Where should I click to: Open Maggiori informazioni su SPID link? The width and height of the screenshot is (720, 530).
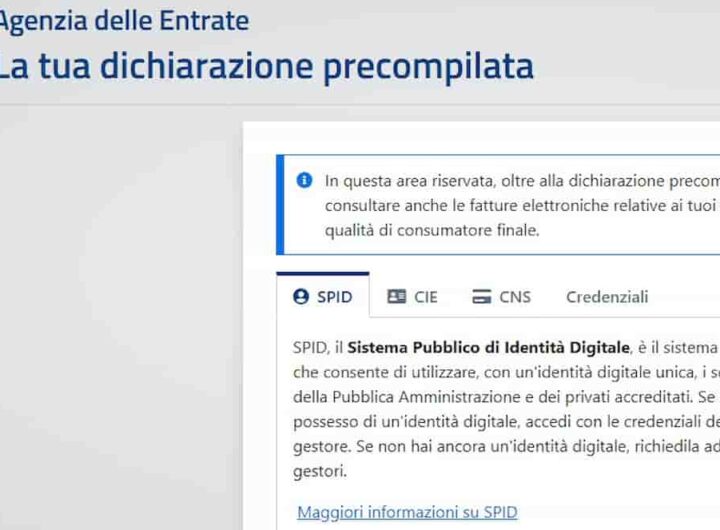pyautogui.click(x=407, y=512)
